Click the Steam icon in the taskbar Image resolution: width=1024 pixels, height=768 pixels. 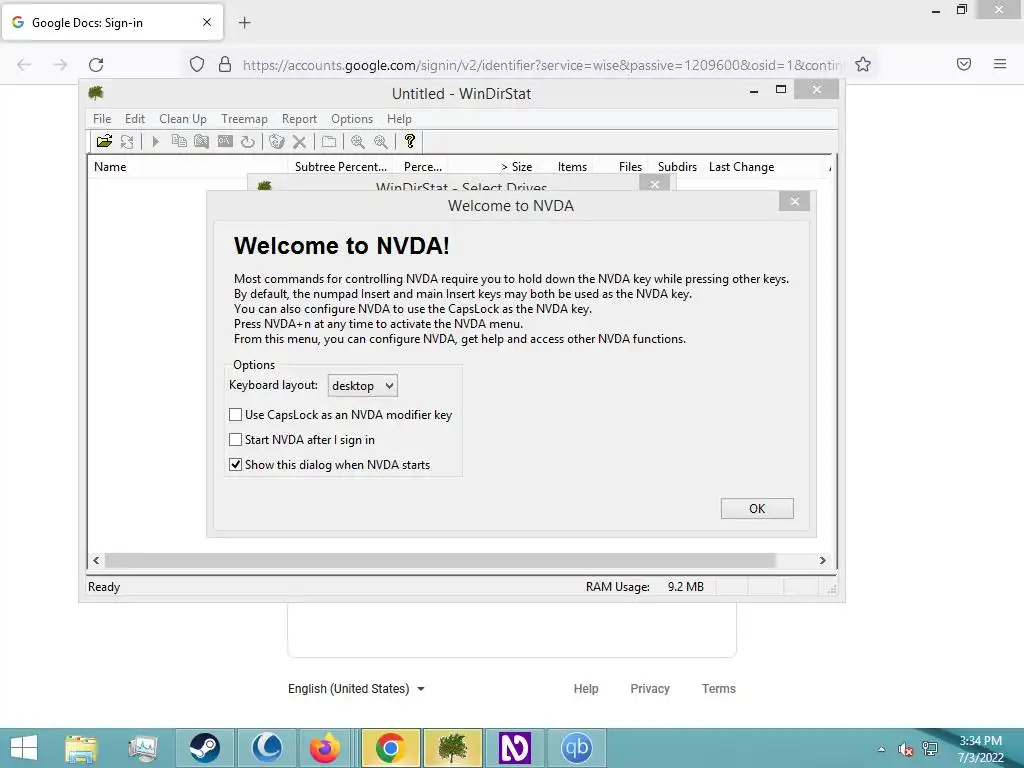point(204,748)
